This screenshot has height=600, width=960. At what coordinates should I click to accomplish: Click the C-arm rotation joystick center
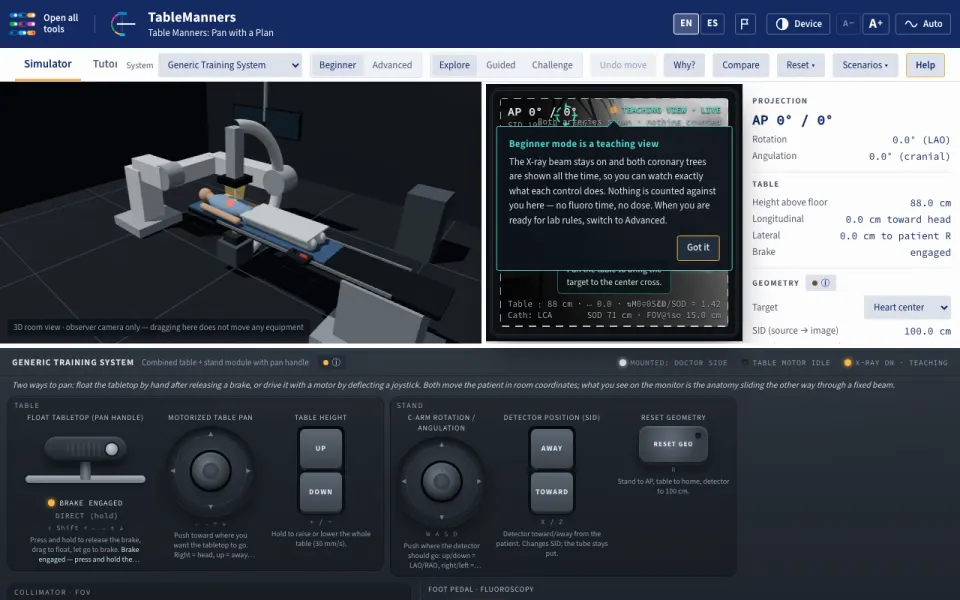(x=441, y=481)
